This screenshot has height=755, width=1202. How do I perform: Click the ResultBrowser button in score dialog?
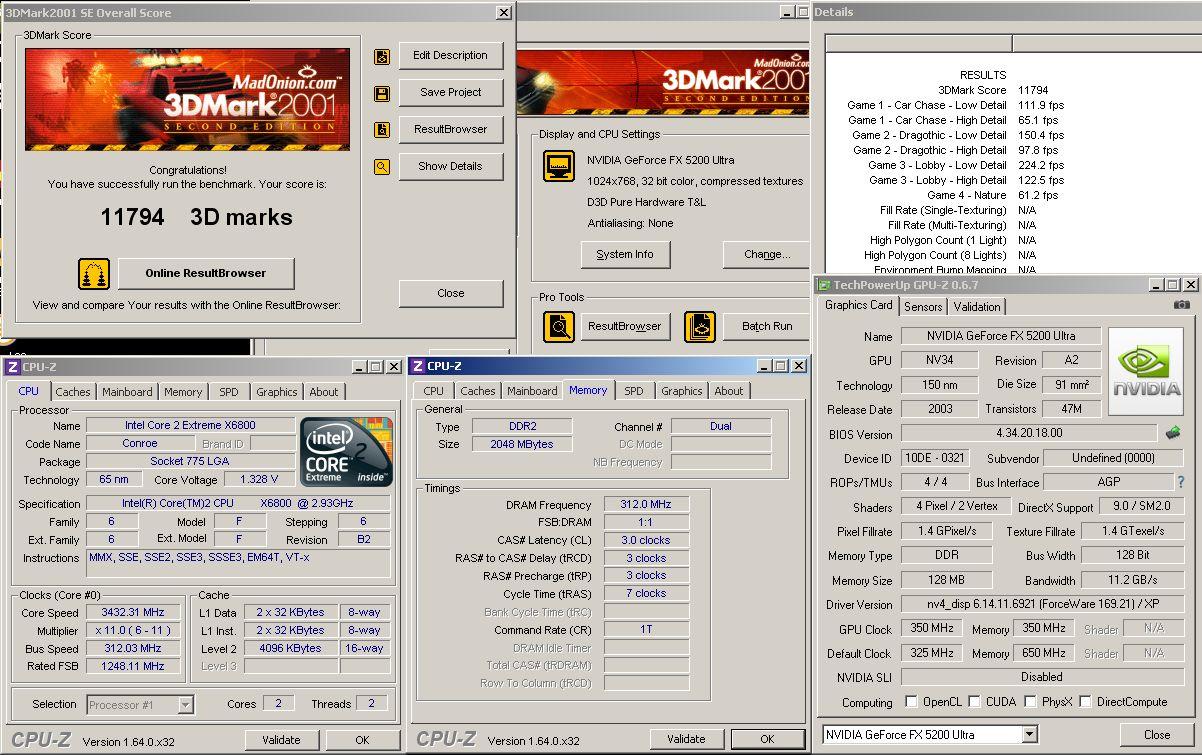click(450, 129)
